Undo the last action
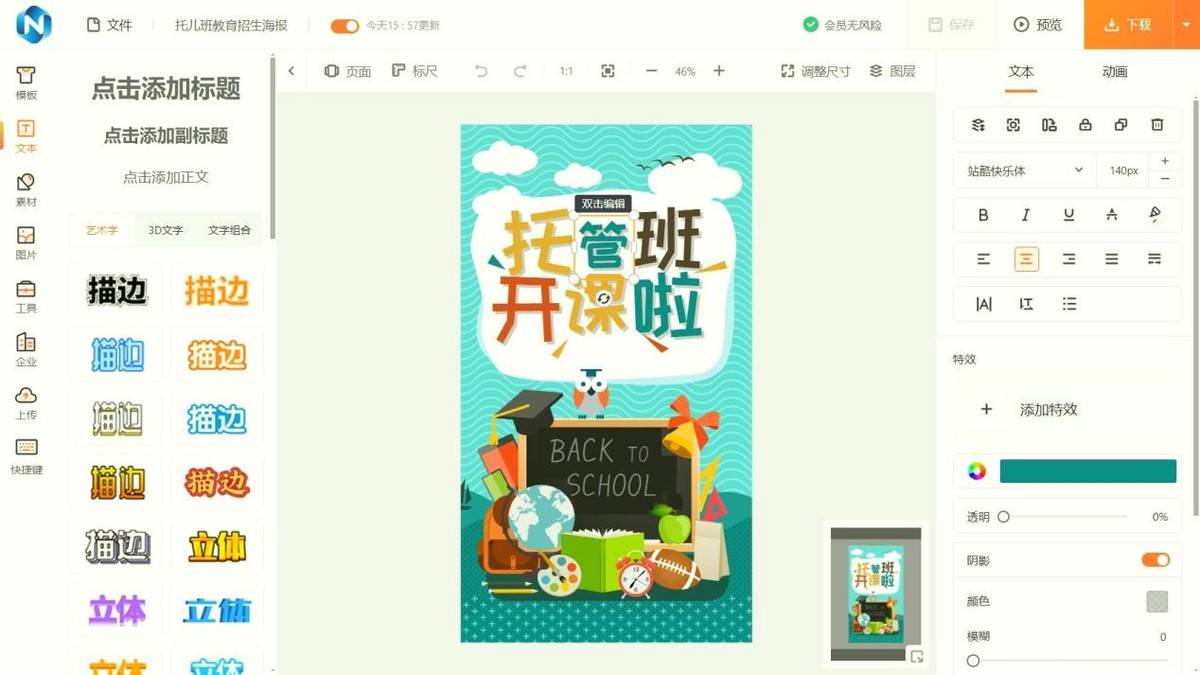The image size is (1200, 675). coord(481,71)
